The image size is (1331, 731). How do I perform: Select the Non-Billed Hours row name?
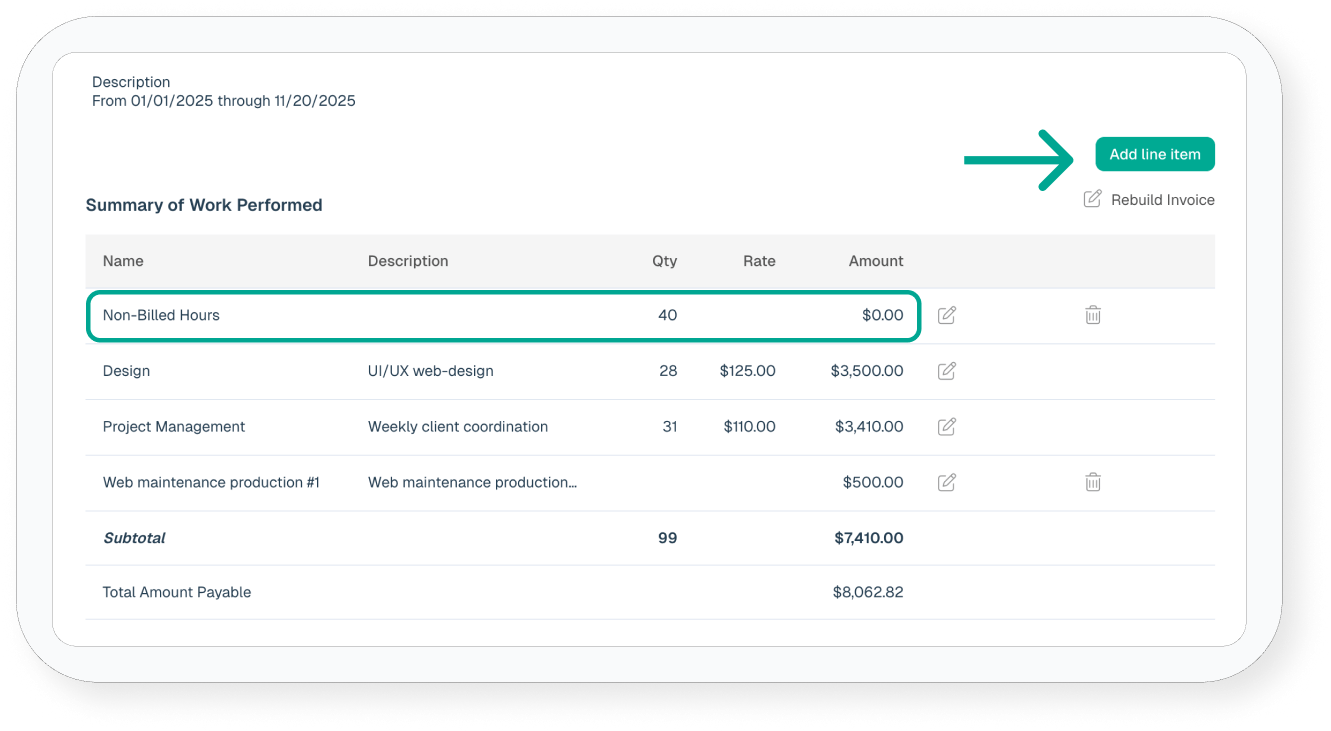[161, 315]
